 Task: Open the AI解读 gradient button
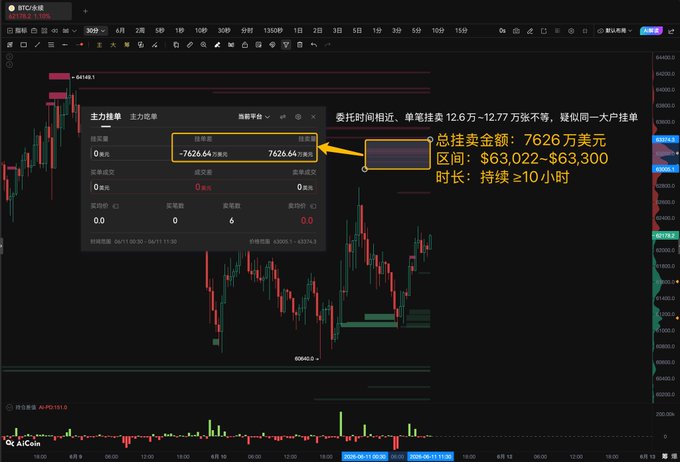[651, 31]
